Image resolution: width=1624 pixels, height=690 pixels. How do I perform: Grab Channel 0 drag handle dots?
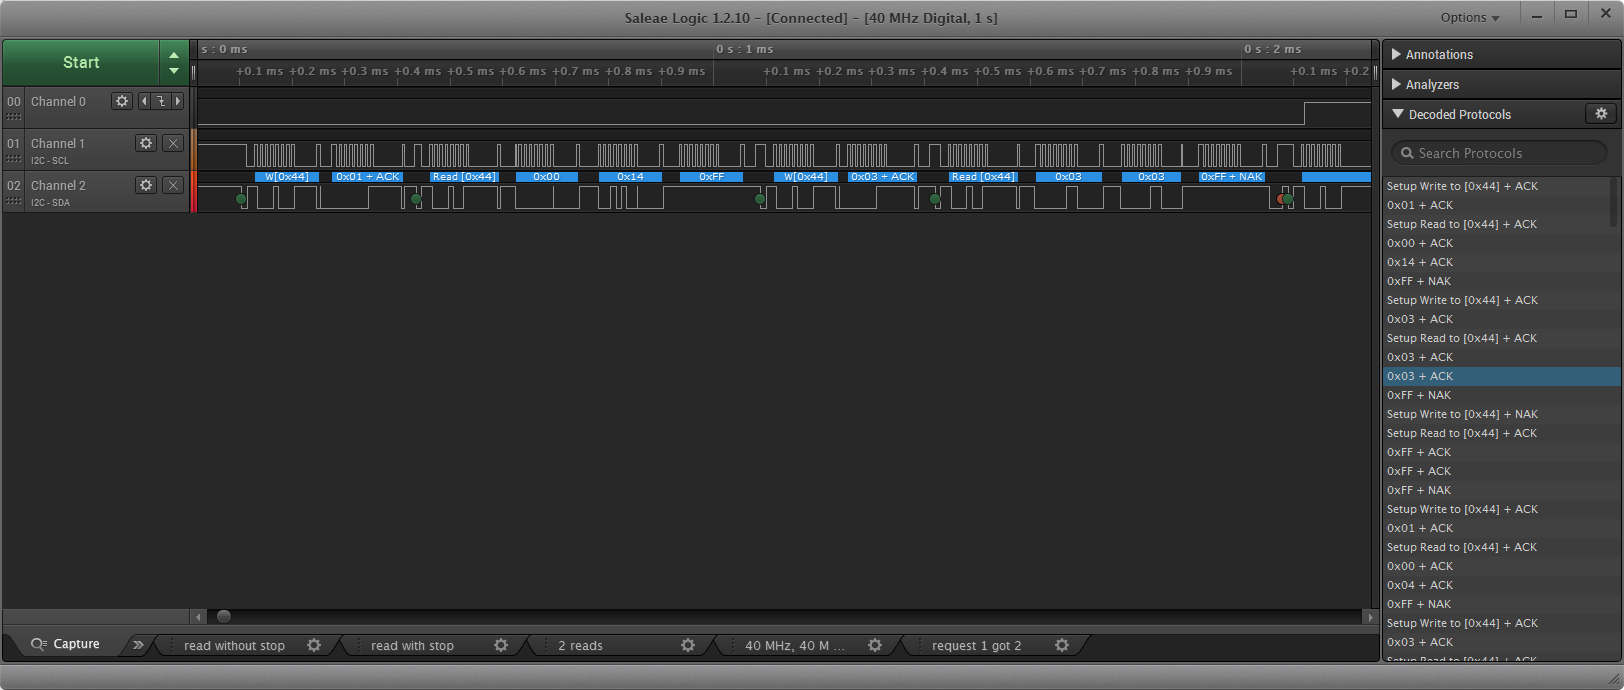[x=14, y=116]
